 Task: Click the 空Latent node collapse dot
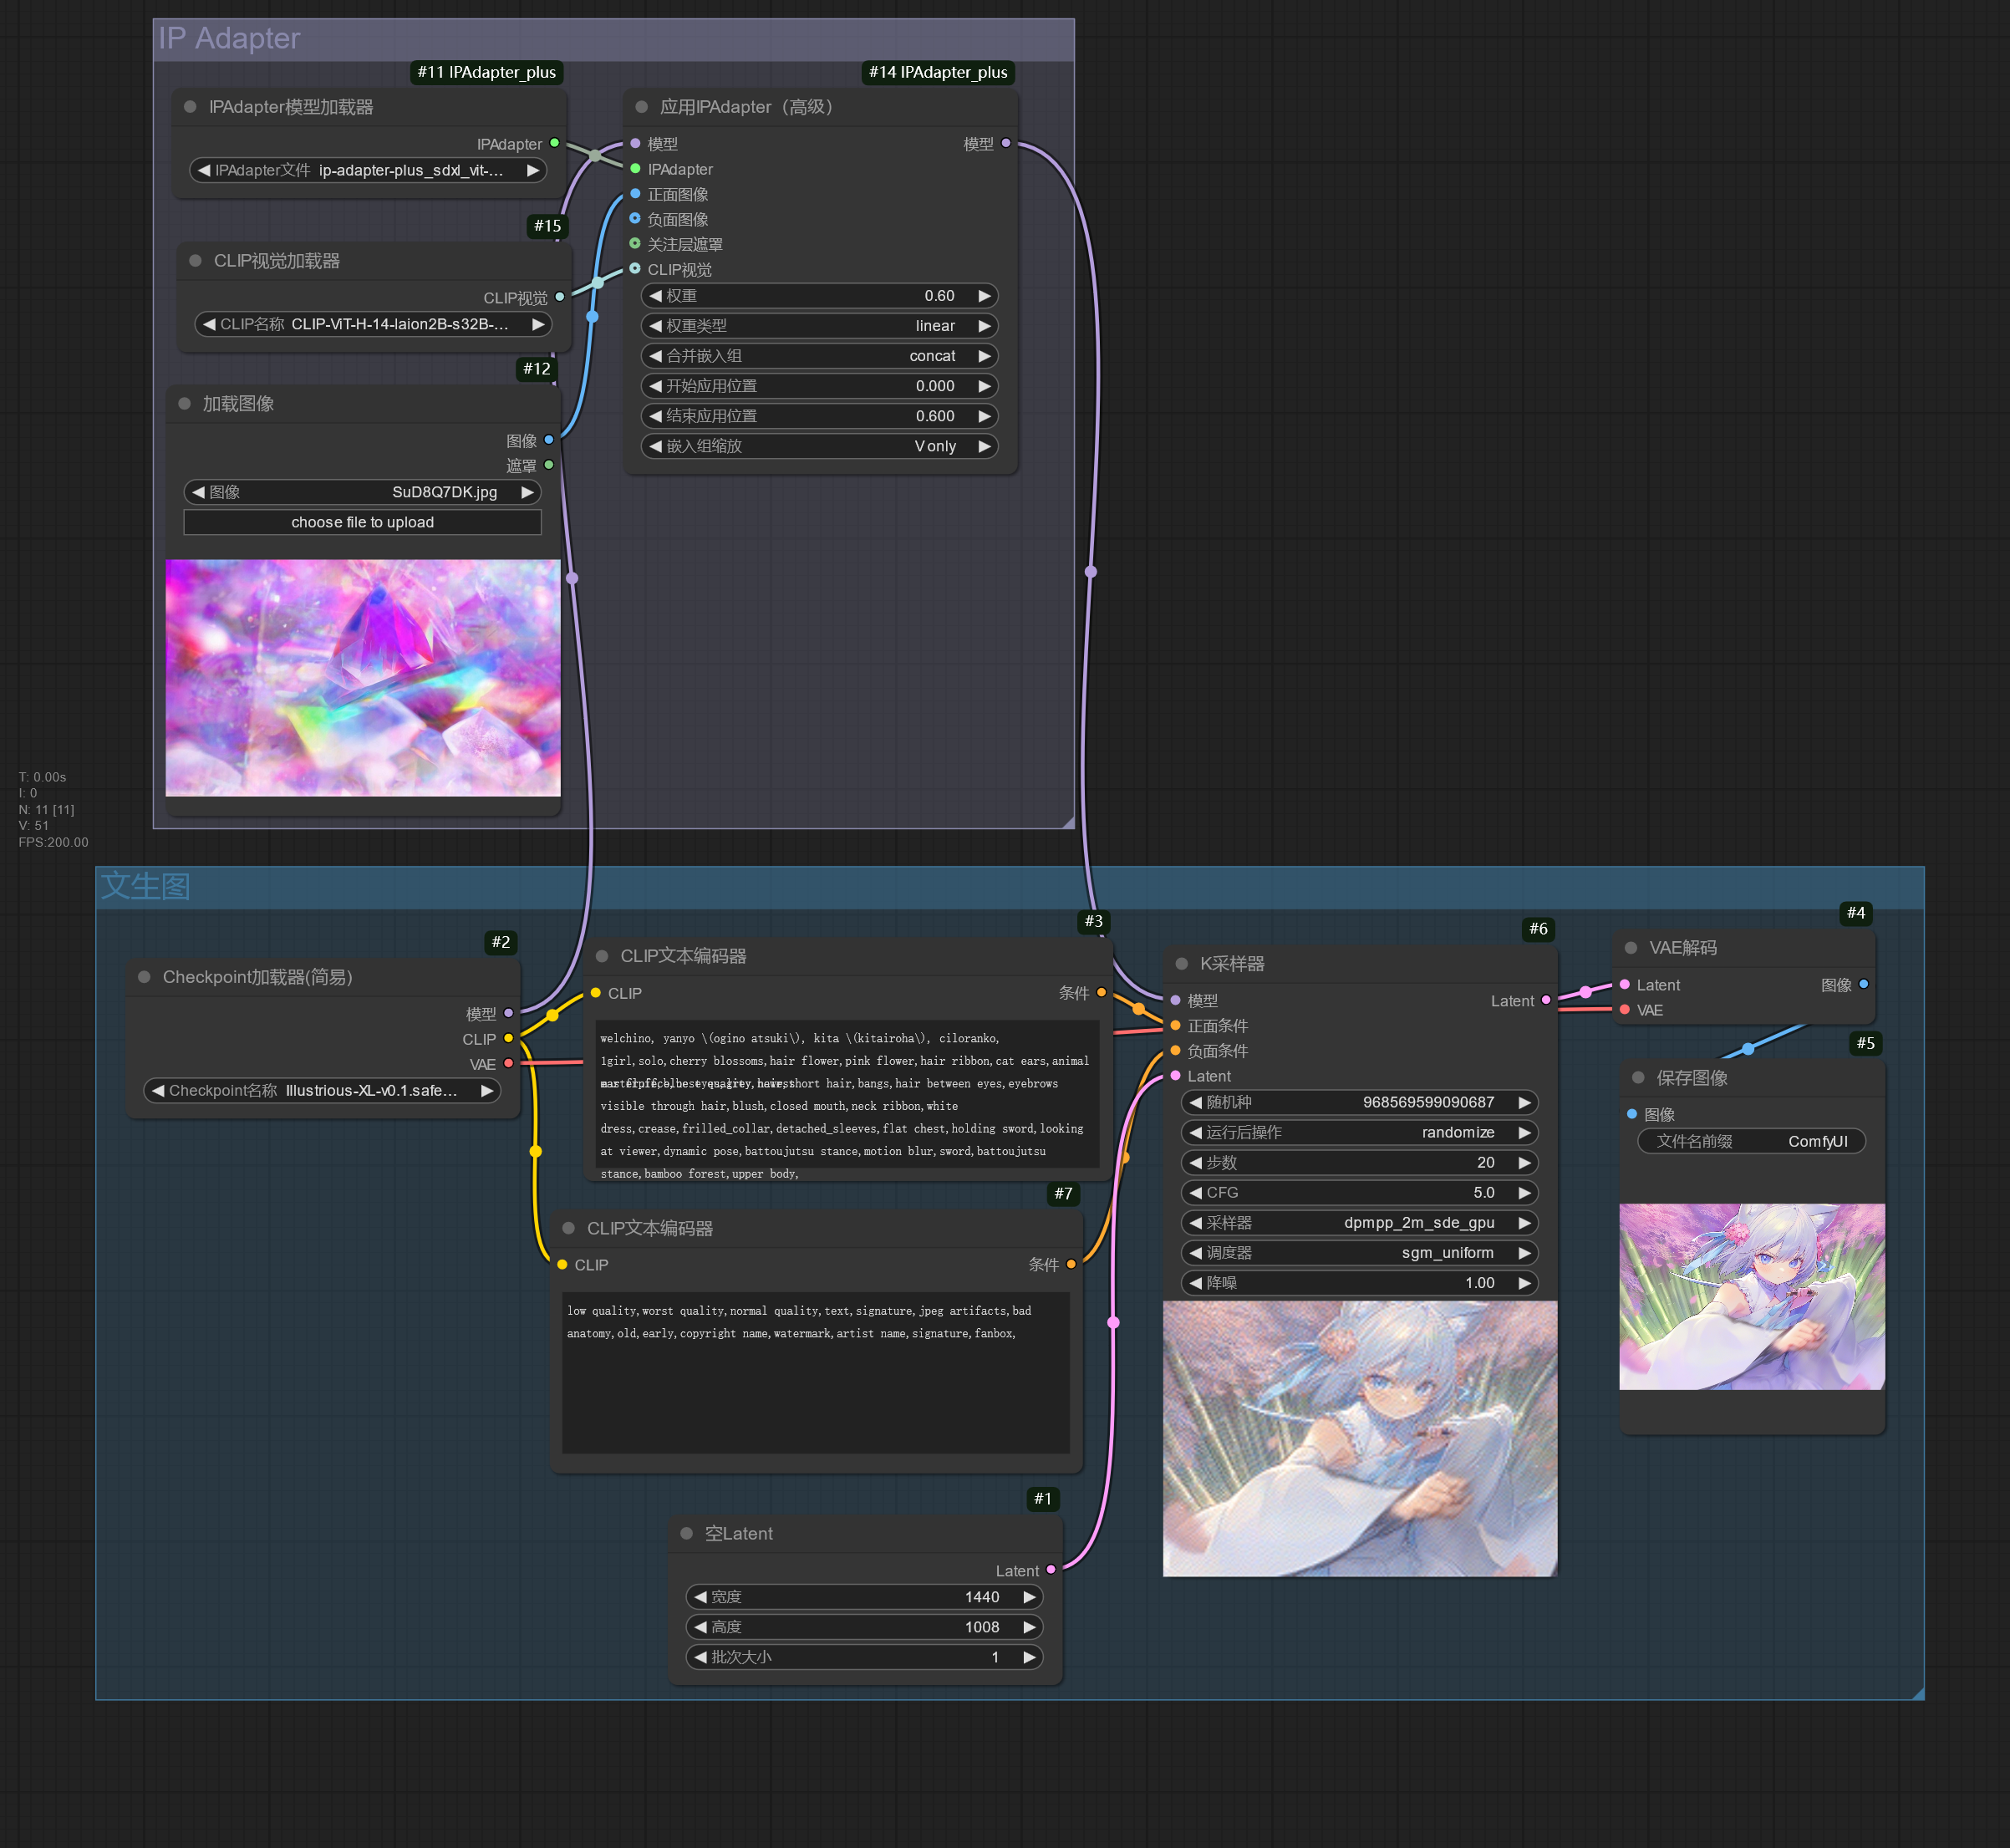pos(686,1533)
